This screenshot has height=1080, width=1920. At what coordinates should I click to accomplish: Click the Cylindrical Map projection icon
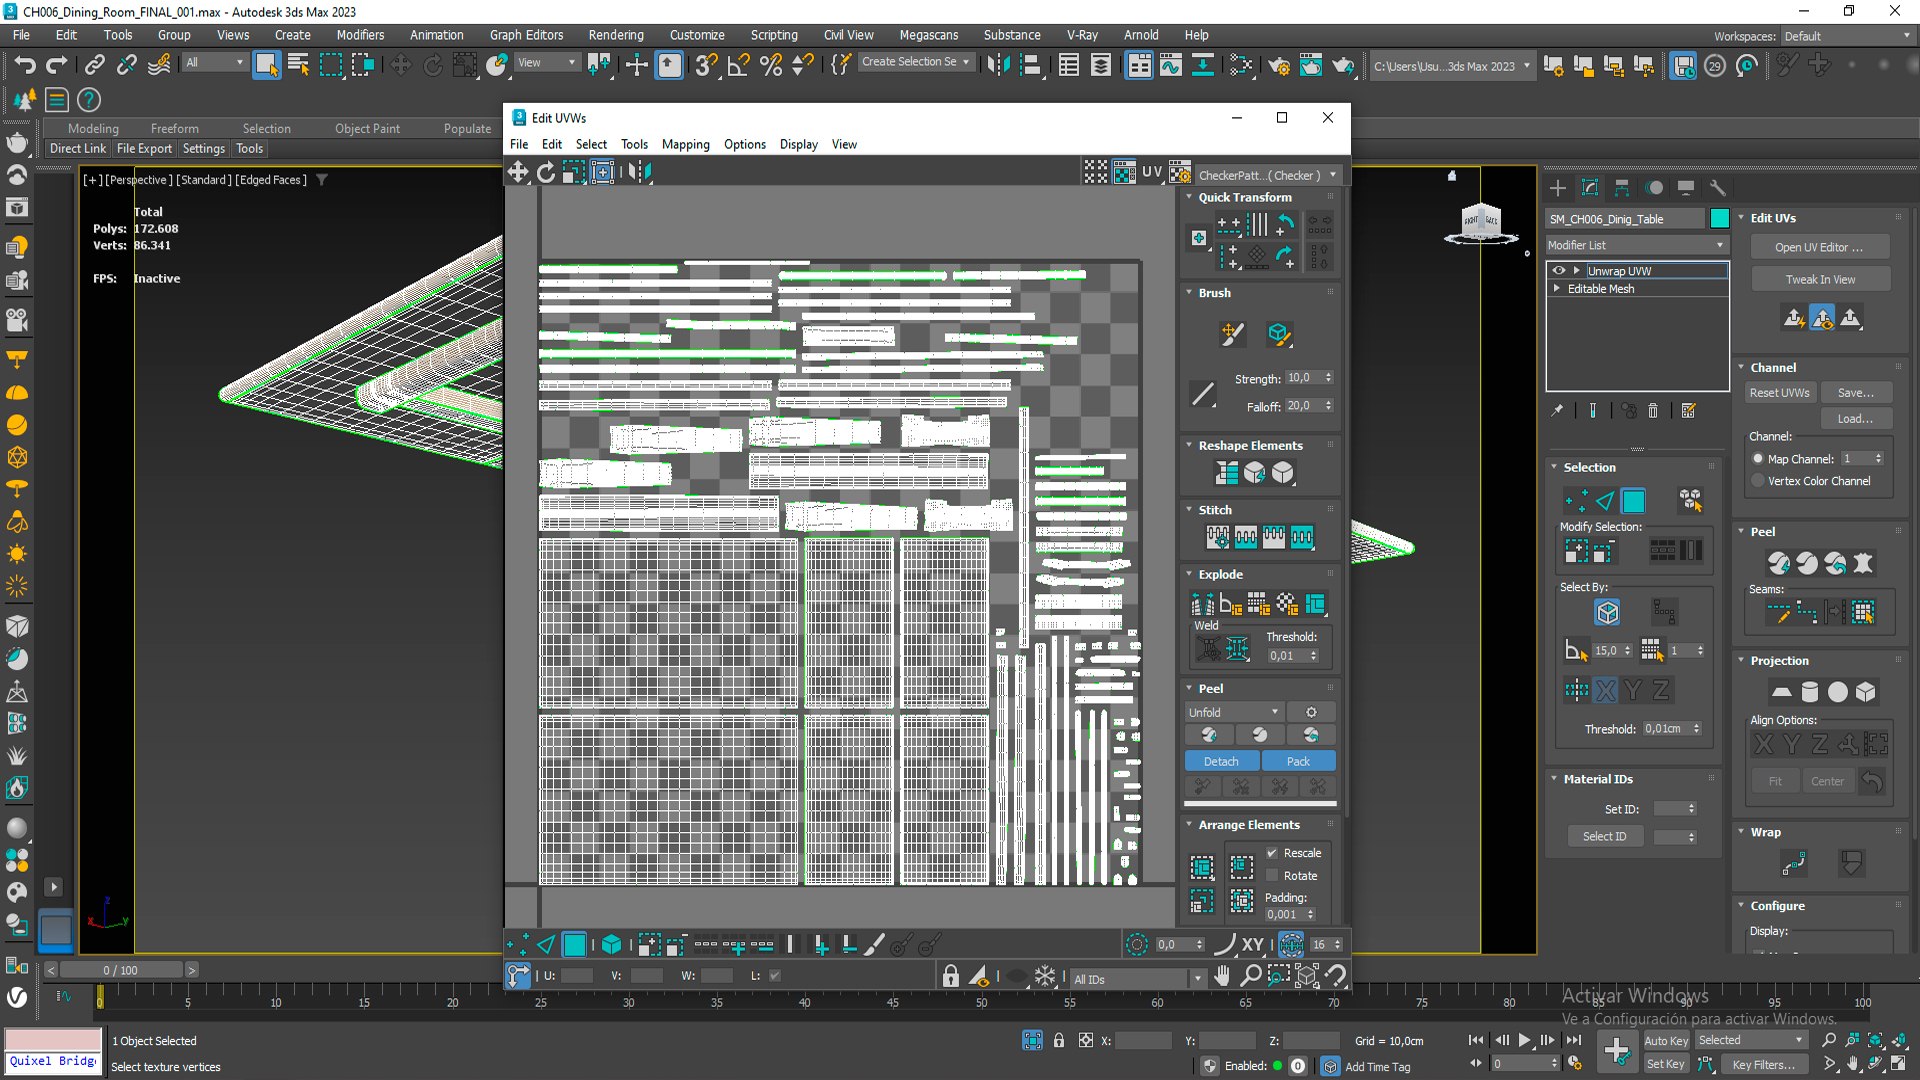[x=1810, y=692]
